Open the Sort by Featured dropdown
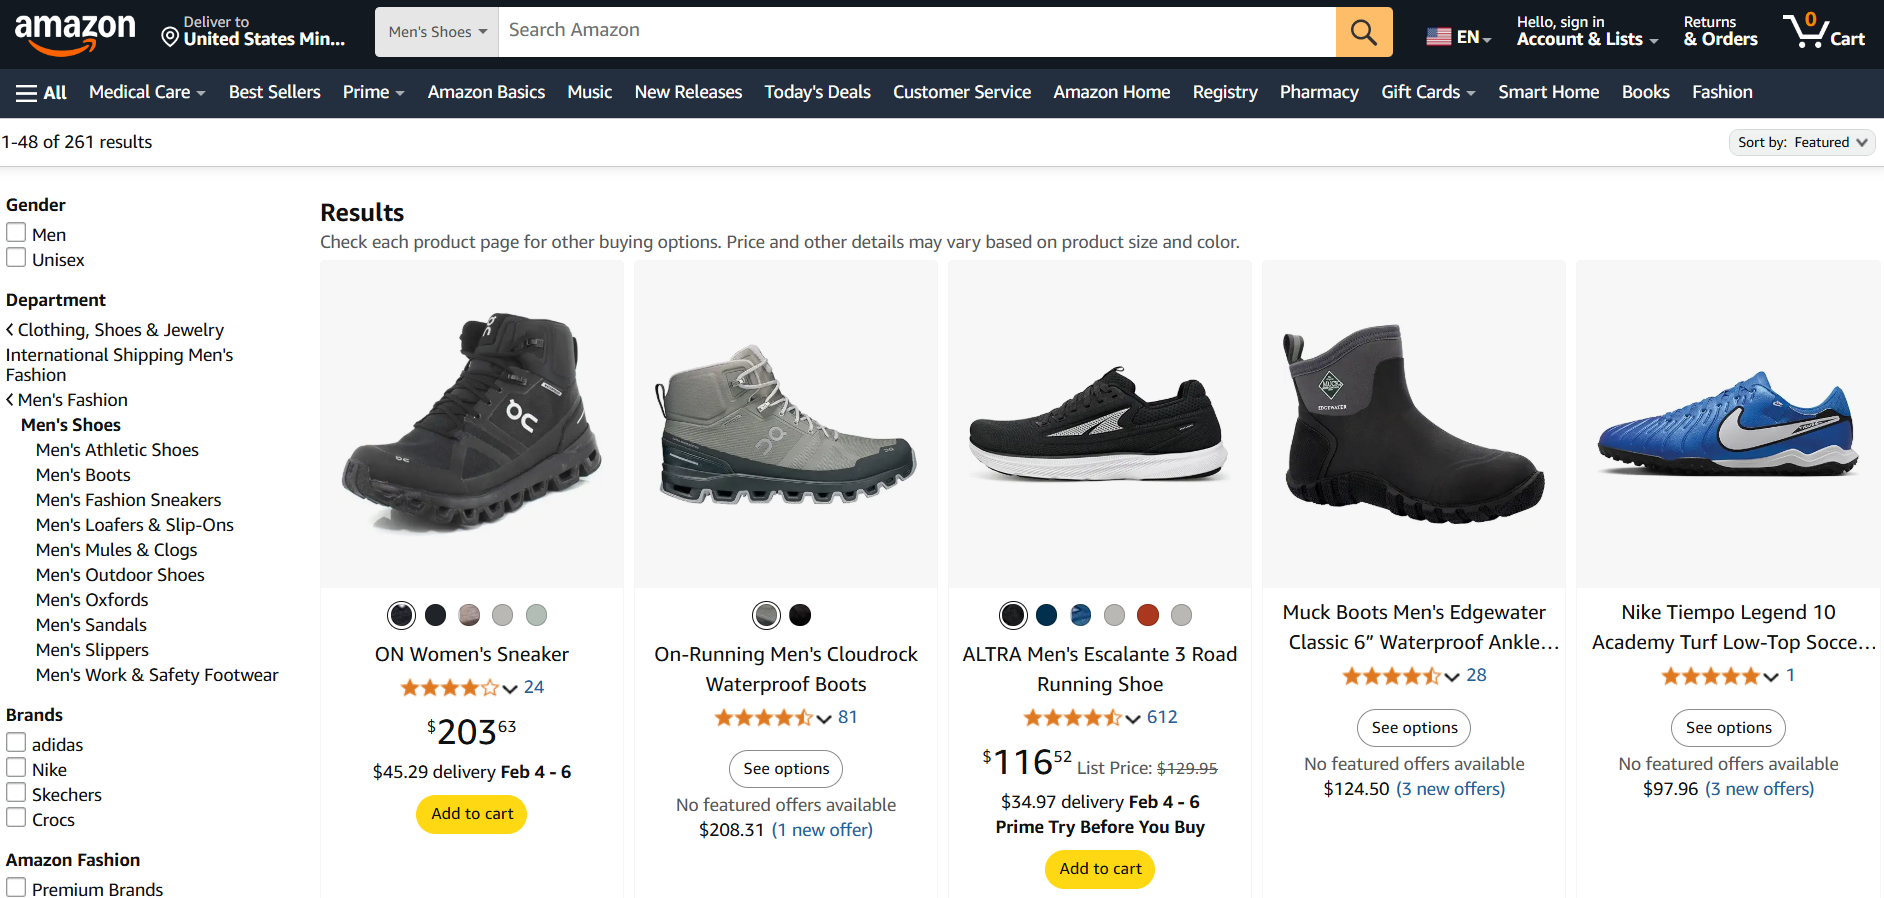The image size is (1884, 898). (x=1801, y=142)
